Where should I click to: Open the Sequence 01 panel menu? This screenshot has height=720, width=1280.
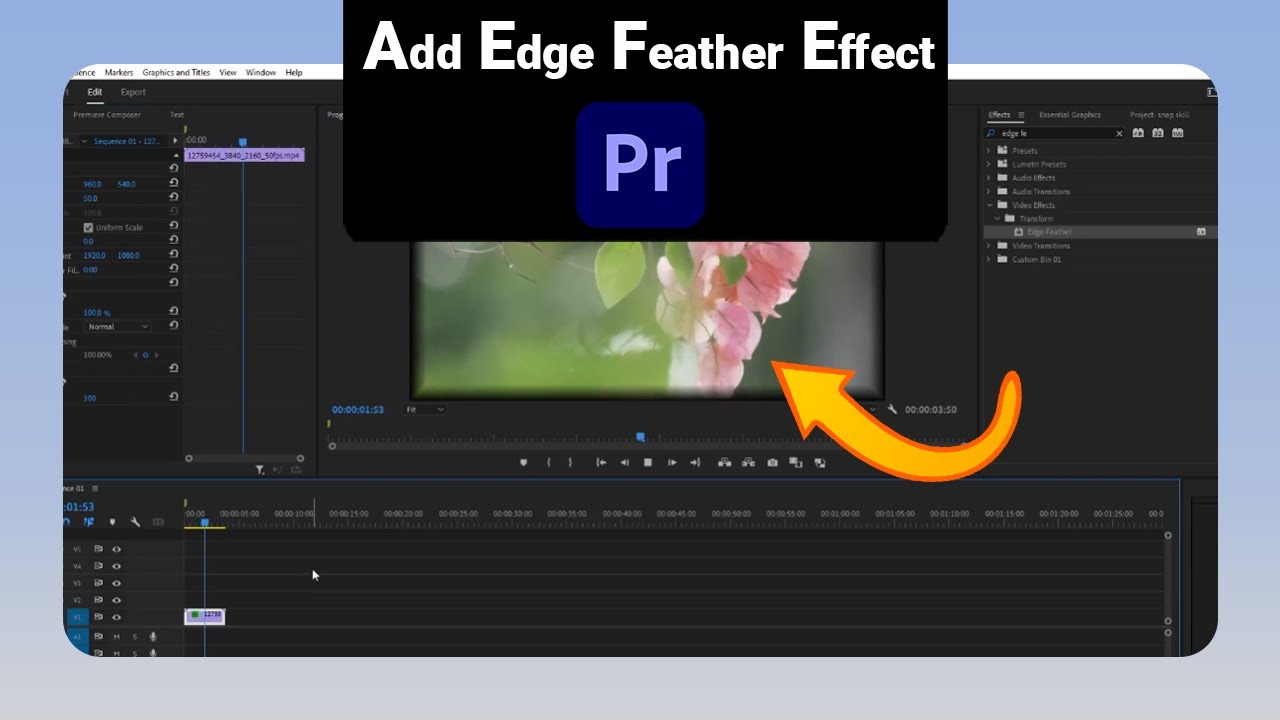click(95, 489)
